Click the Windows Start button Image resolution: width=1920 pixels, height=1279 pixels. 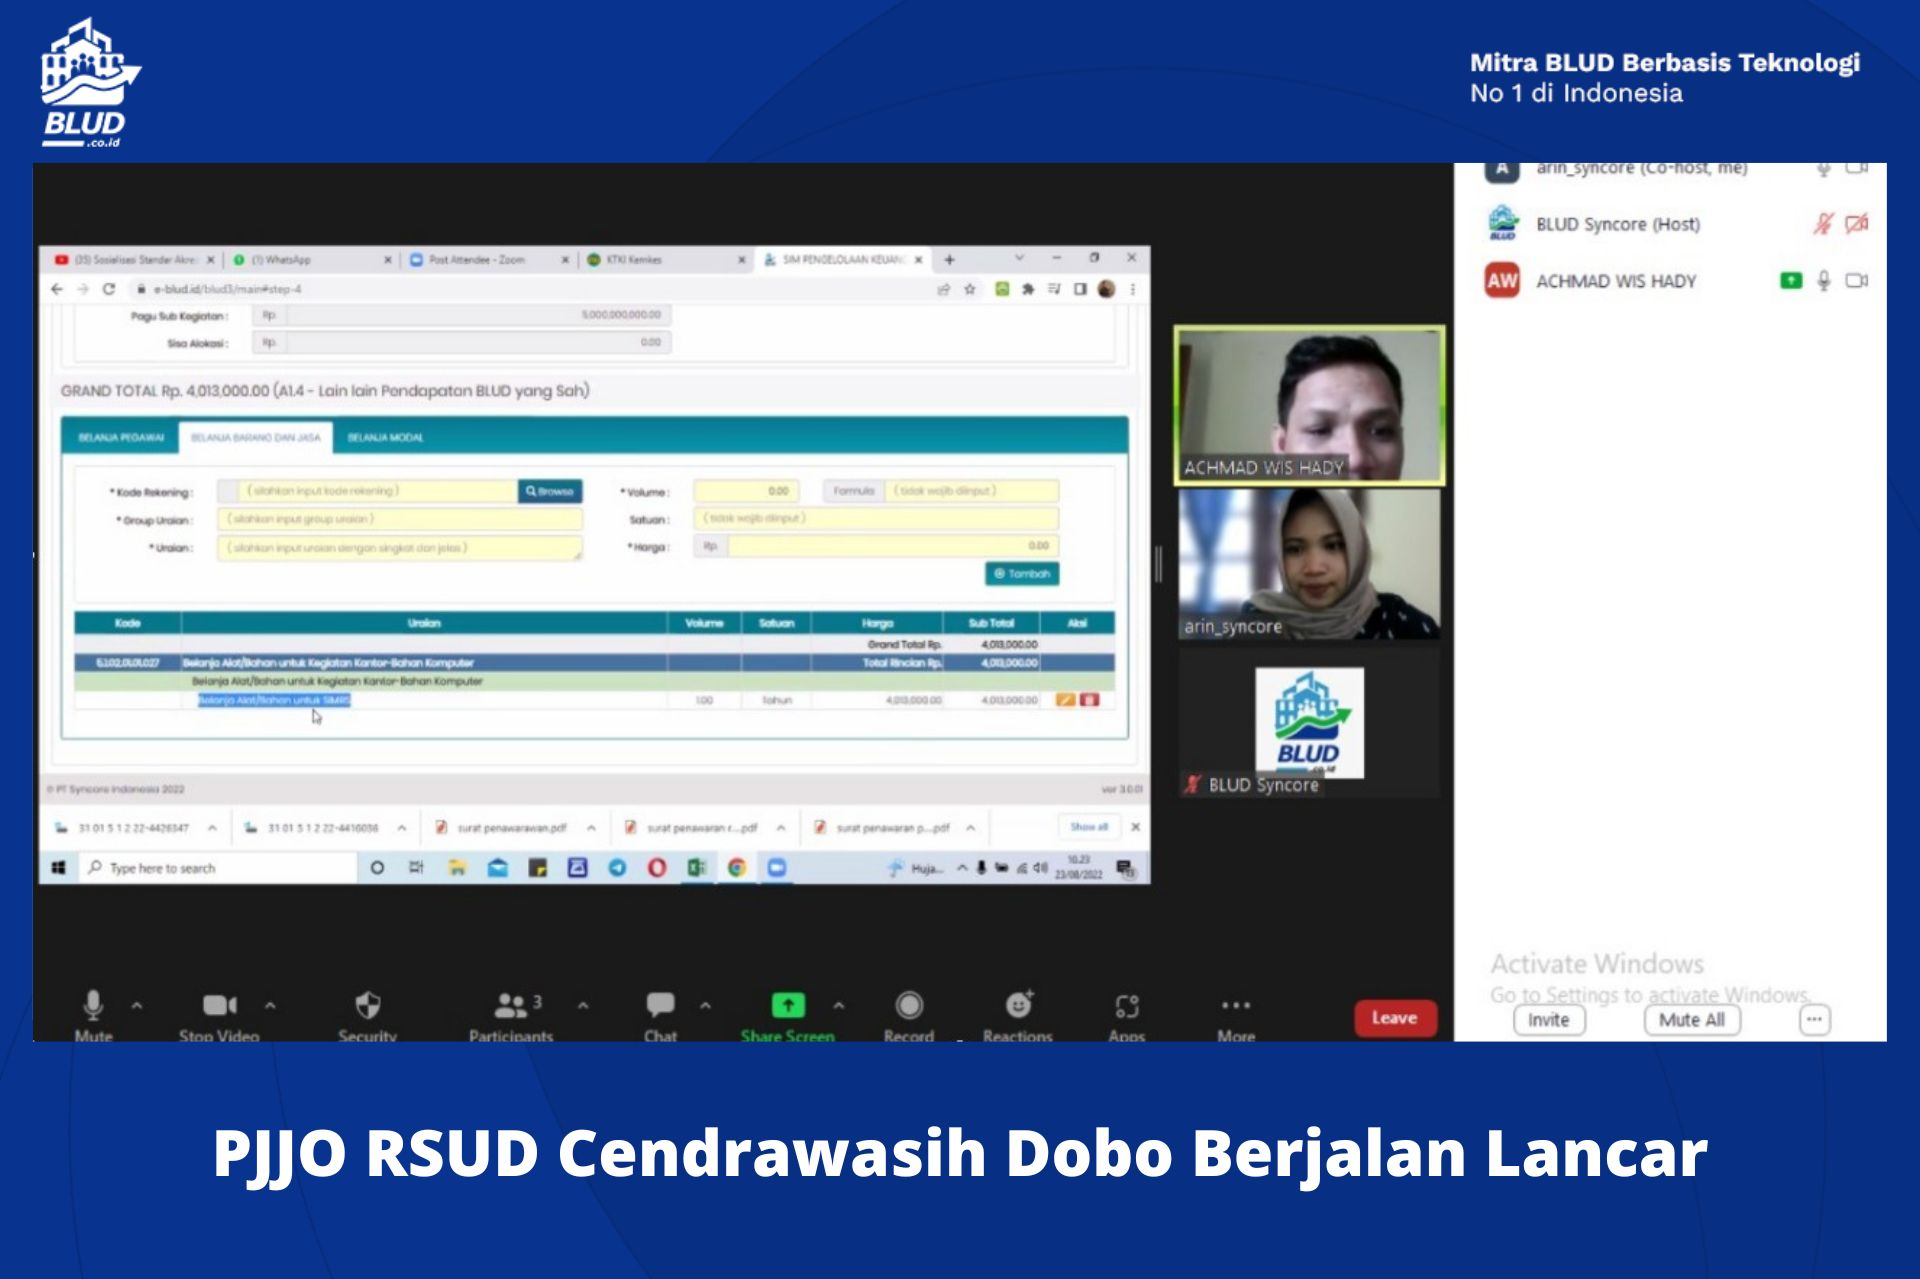coord(58,868)
